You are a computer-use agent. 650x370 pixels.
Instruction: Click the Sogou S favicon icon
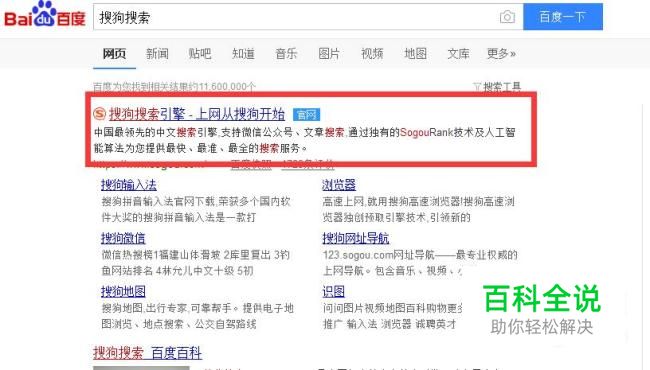click(99, 114)
